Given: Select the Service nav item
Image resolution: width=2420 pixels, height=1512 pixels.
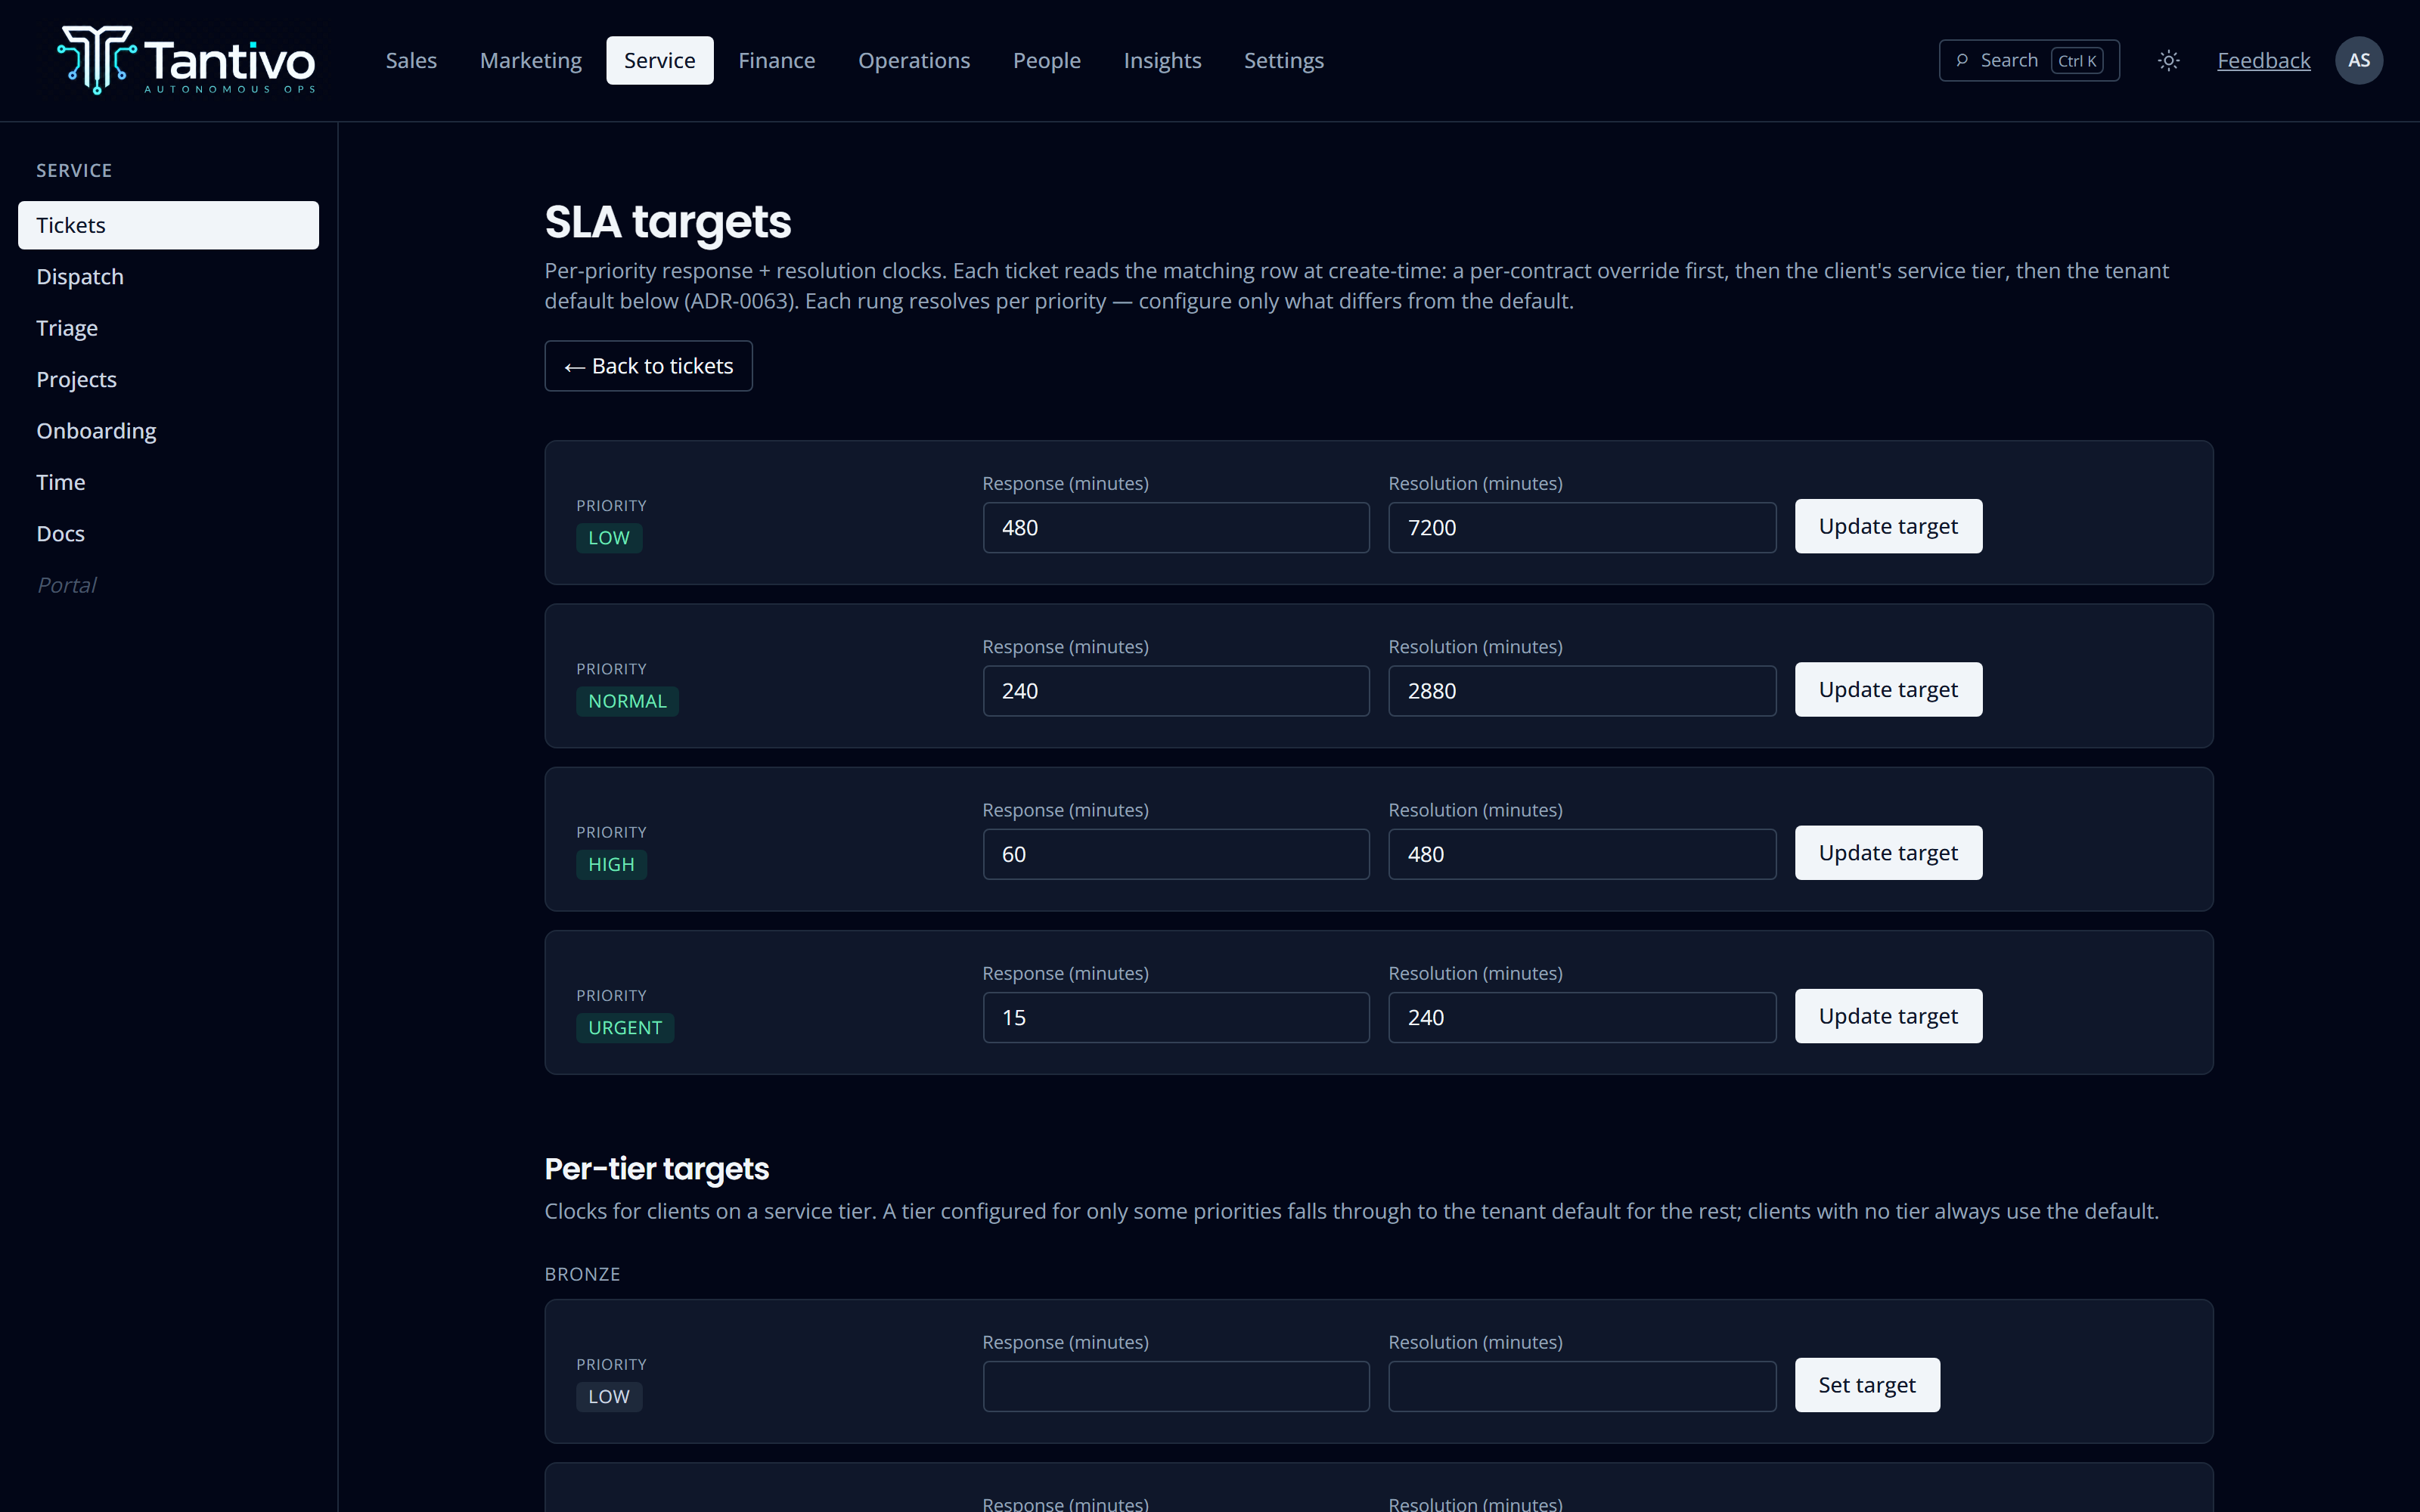Looking at the screenshot, I should [x=659, y=61].
